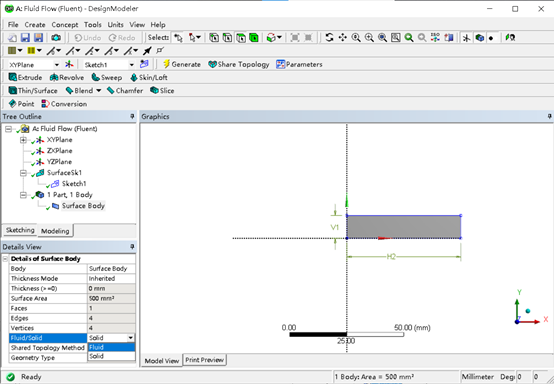Select the Thin/Surface tool
Viewport: 554px width, 384px height.
[33, 90]
